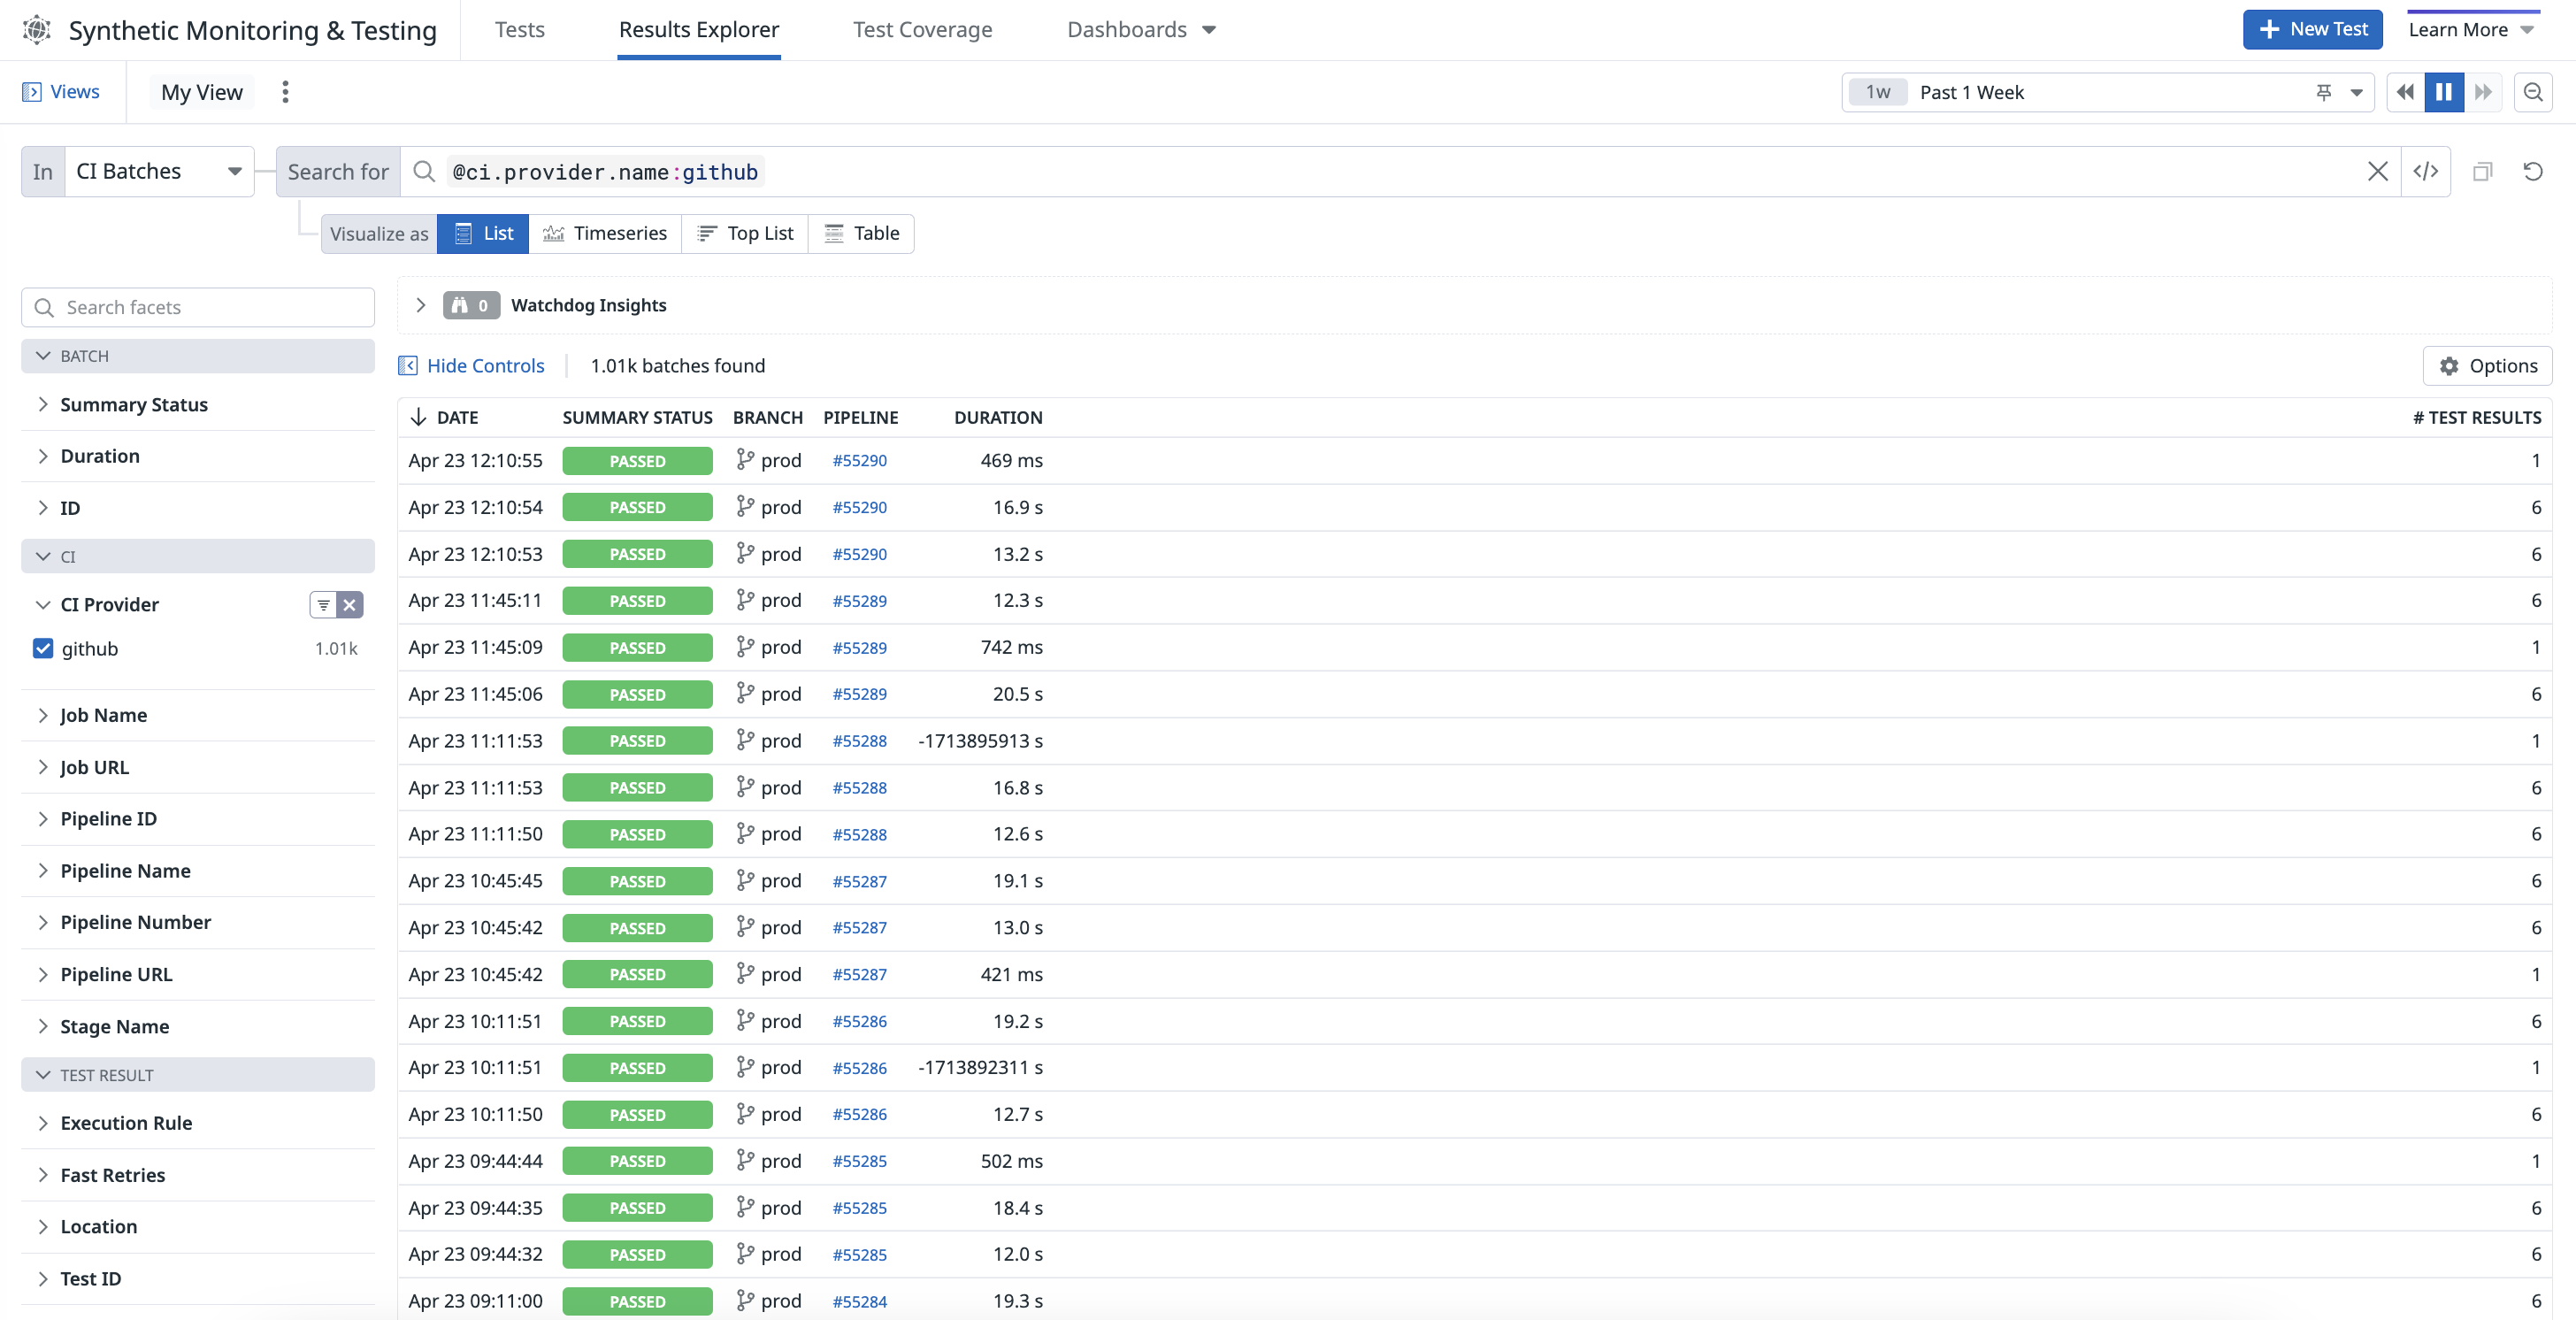Open the Options button

point(2487,366)
